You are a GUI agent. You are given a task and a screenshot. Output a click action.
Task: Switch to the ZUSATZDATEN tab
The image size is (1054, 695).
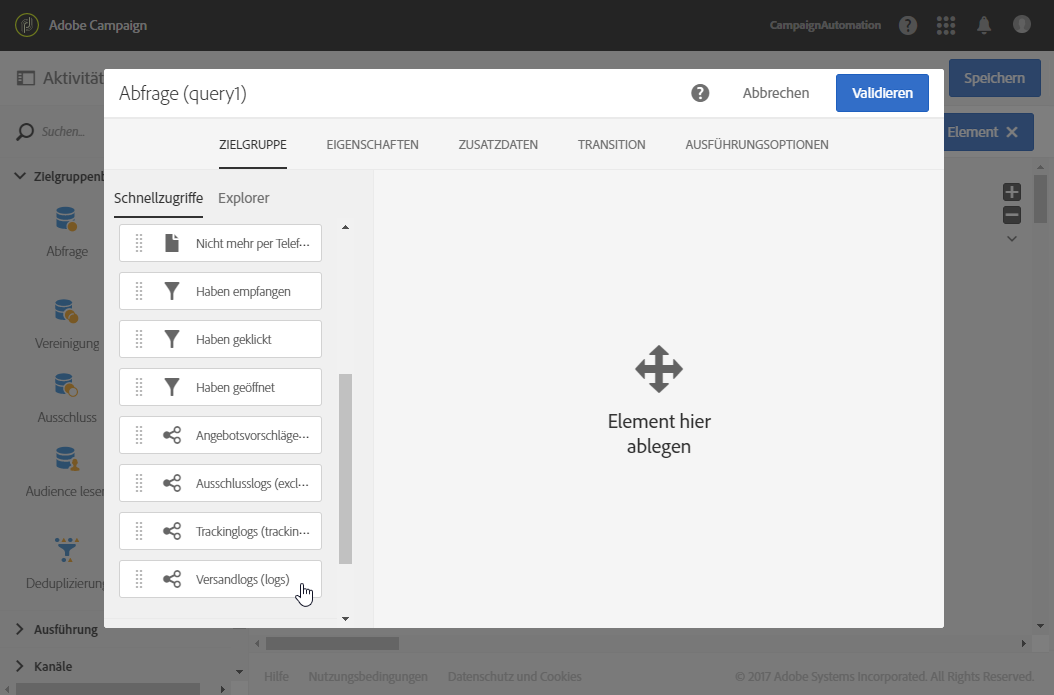pos(498,145)
